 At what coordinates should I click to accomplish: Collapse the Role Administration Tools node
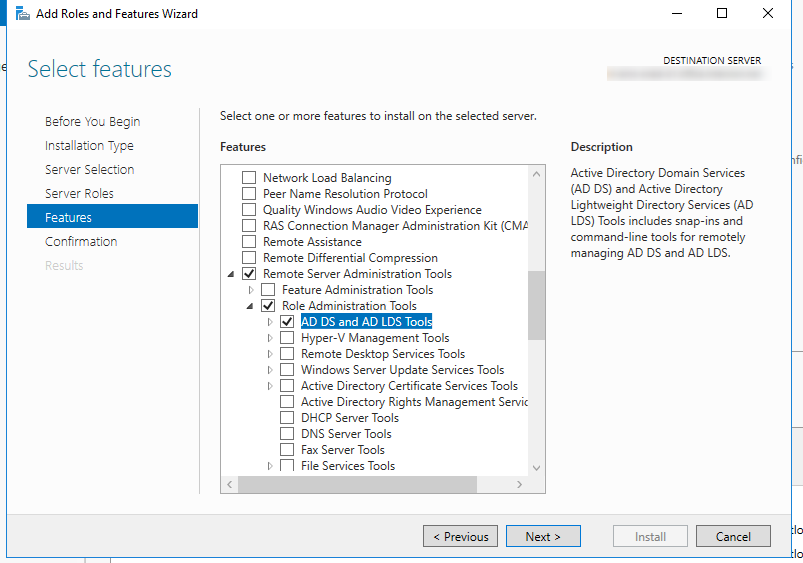click(x=251, y=306)
